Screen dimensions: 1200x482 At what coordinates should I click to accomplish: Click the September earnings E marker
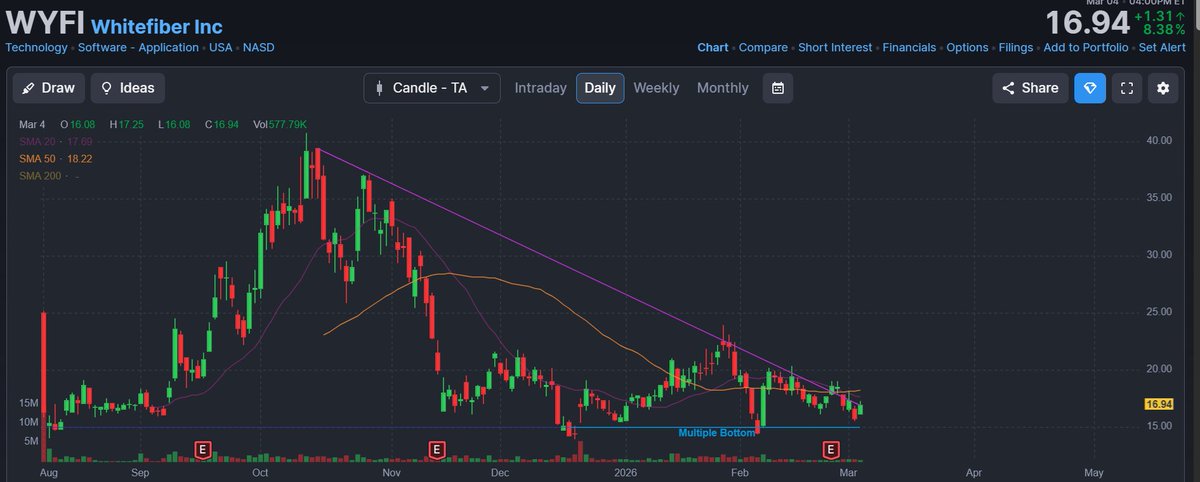click(x=204, y=449)
